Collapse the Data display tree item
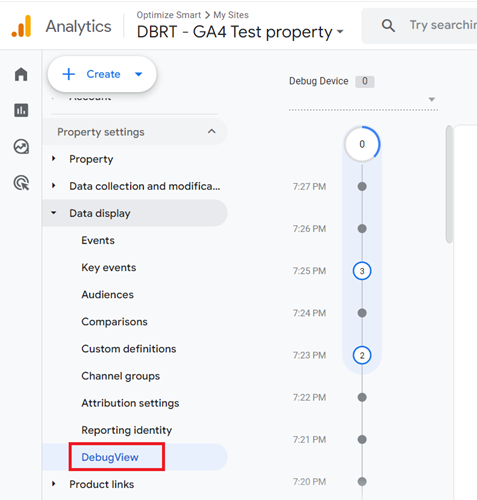 pos(54,213)
